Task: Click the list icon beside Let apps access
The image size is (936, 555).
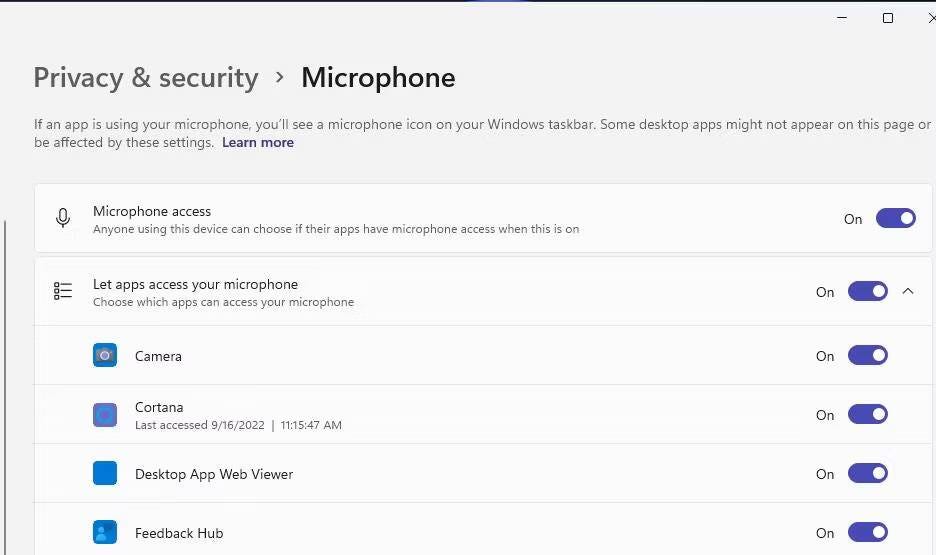Action: pos(63,291)
